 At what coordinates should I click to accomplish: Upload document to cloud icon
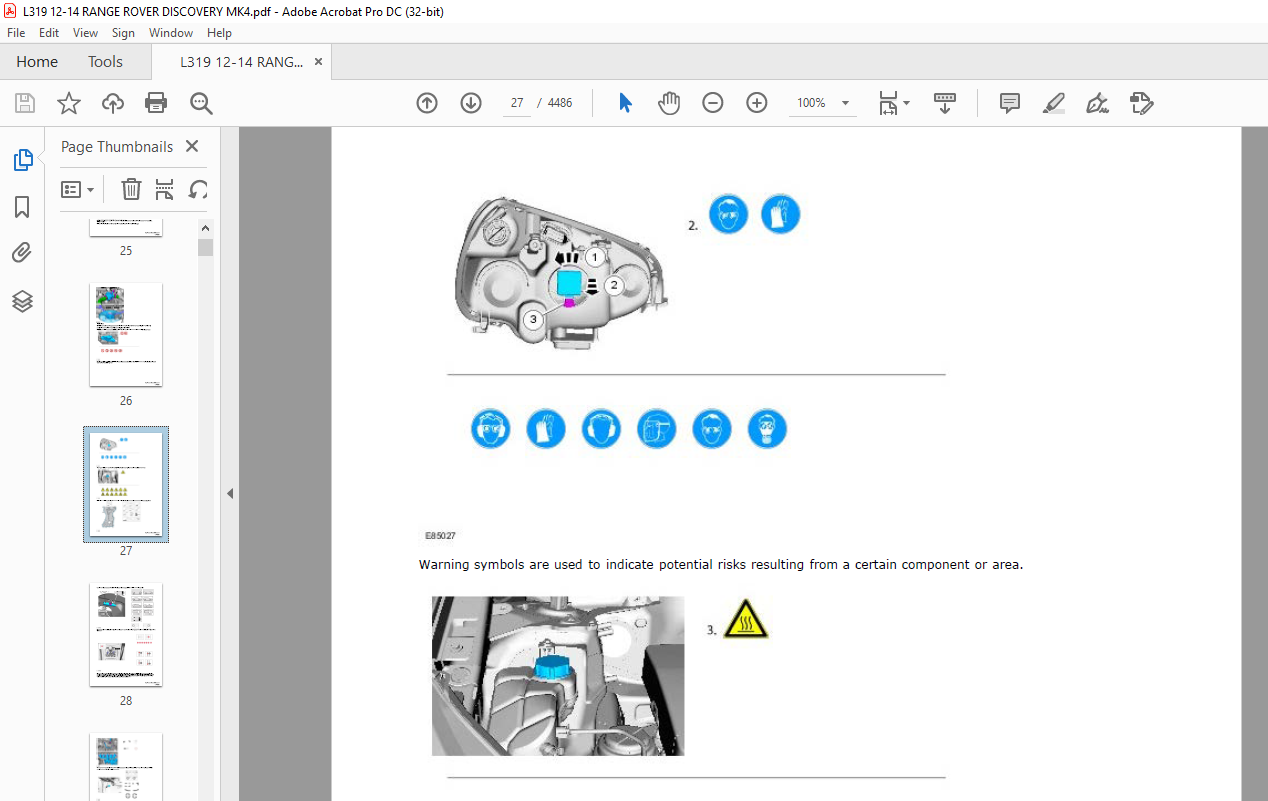pos(113,103)
